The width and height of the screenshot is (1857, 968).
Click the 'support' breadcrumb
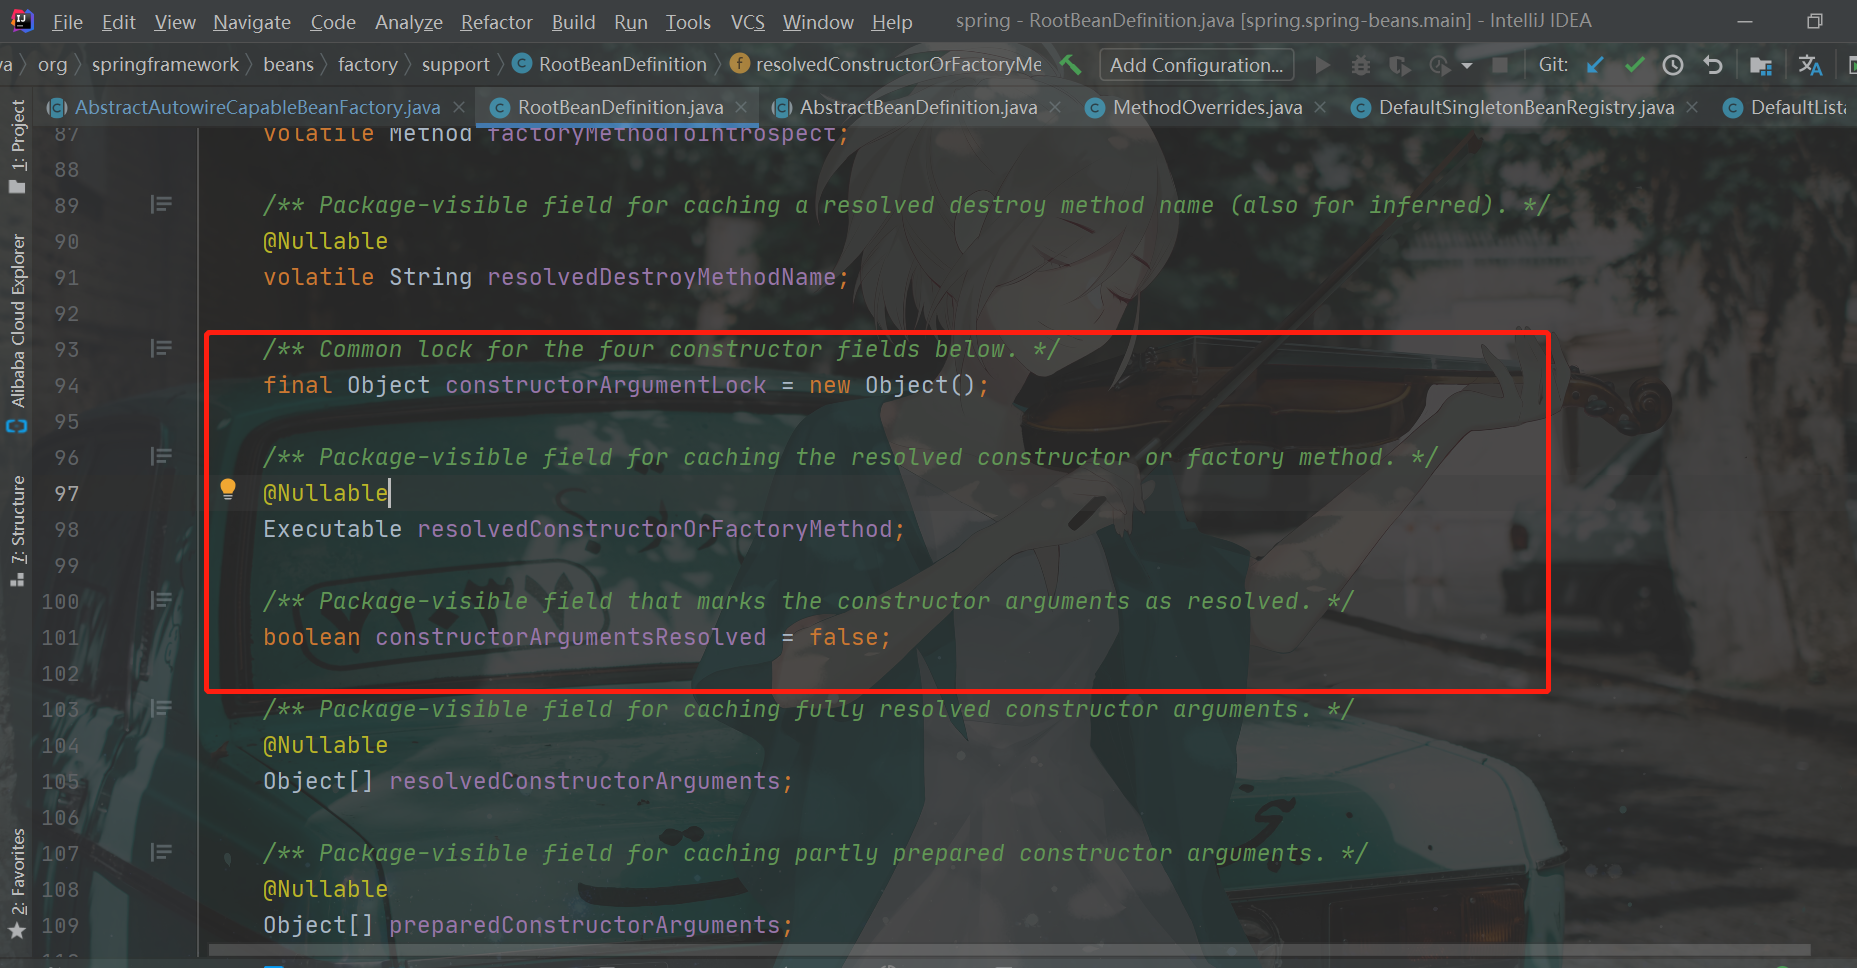click(456, 65)
